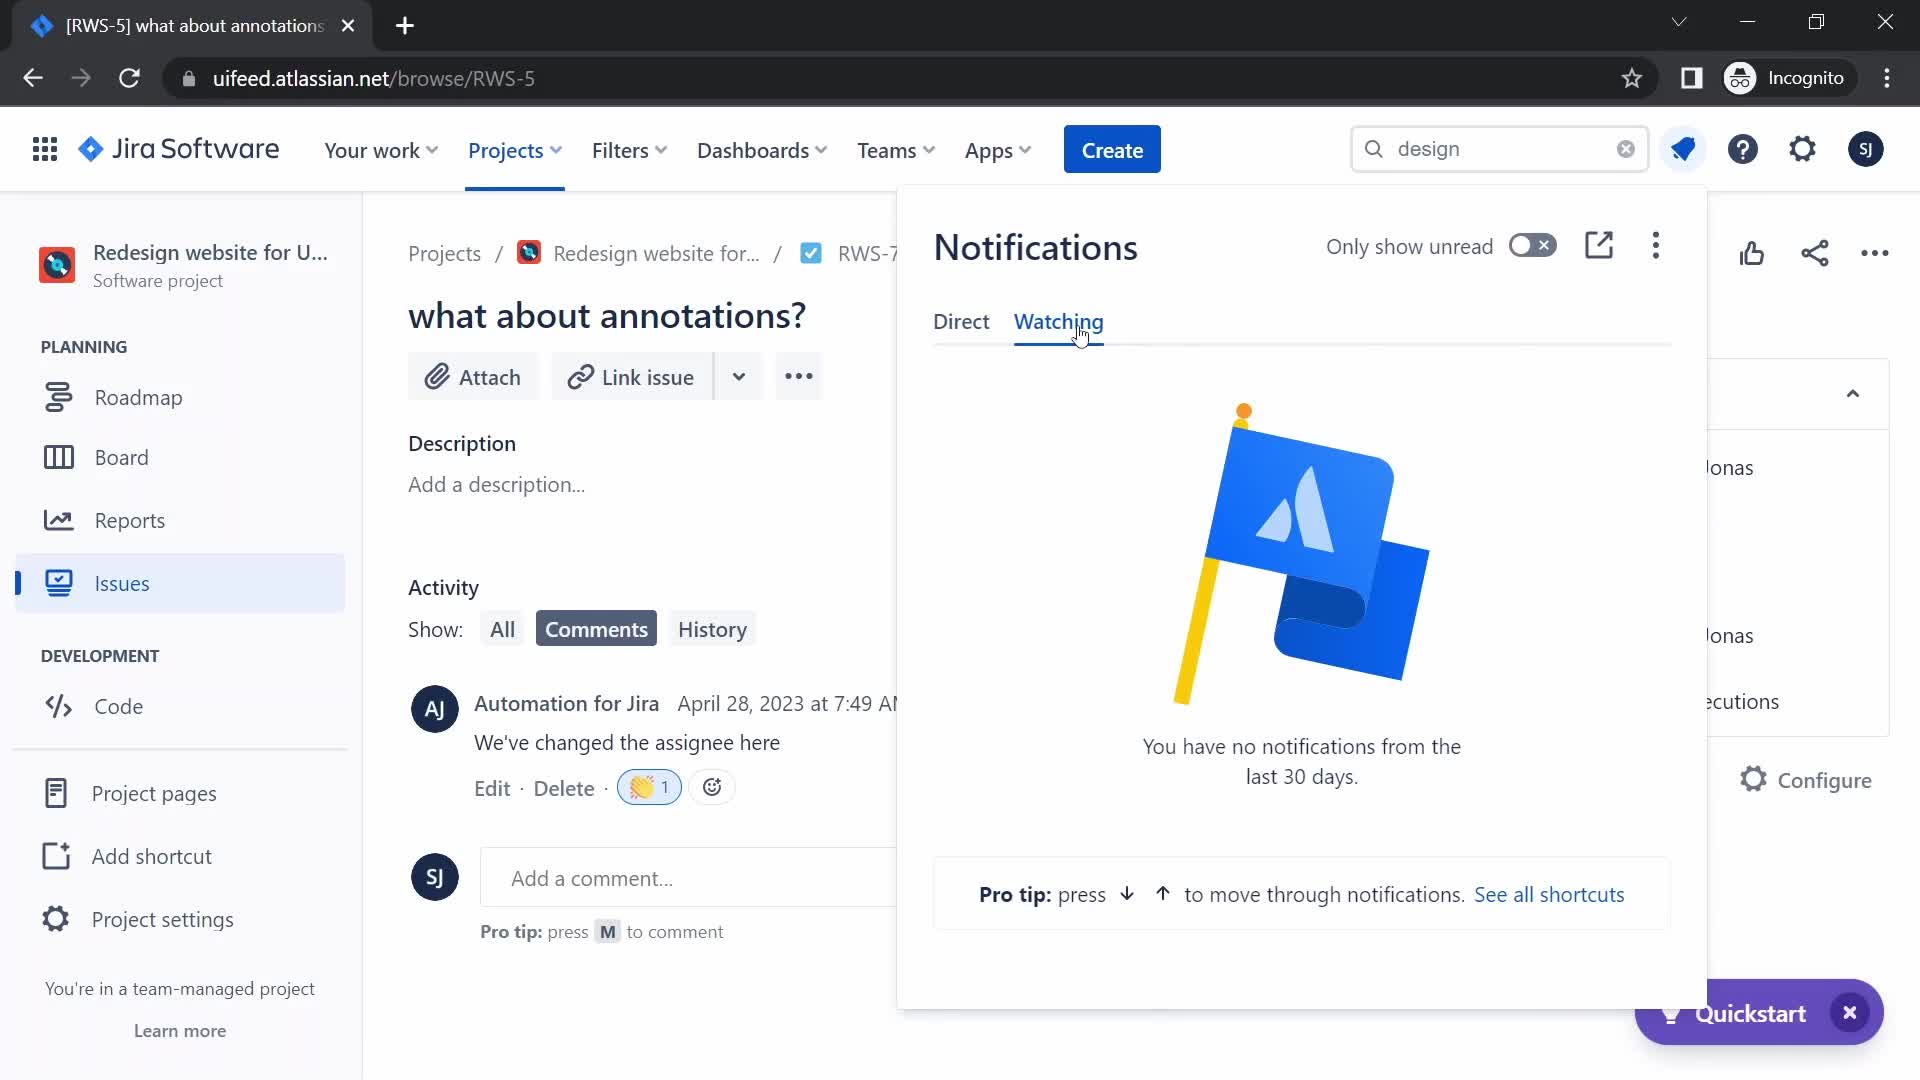The image size is (1920, 1080).
Task: Open a new browser tab
Action: (405, 26)
